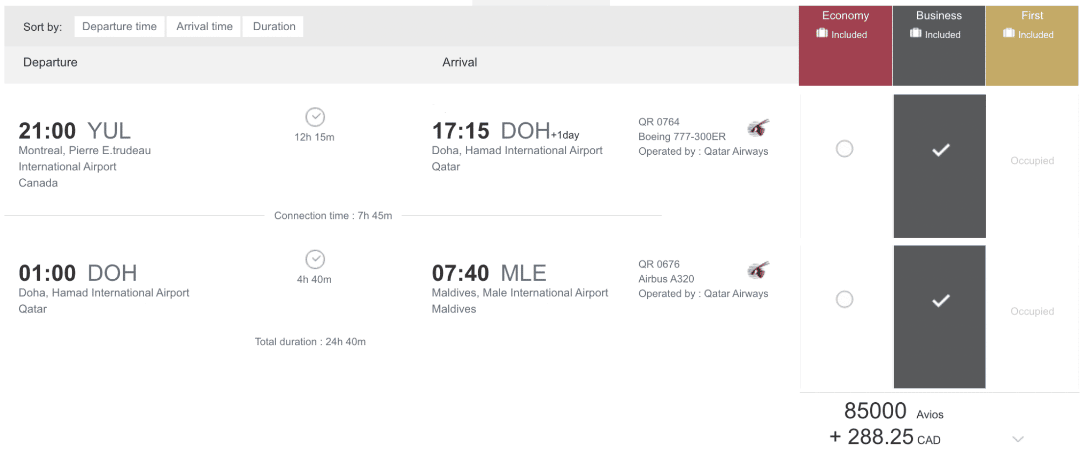Image resolution: width=1081 pixels, height=454 pixels.
Task: Open the Business cabin column header
Action: click(x=939, y=16)
